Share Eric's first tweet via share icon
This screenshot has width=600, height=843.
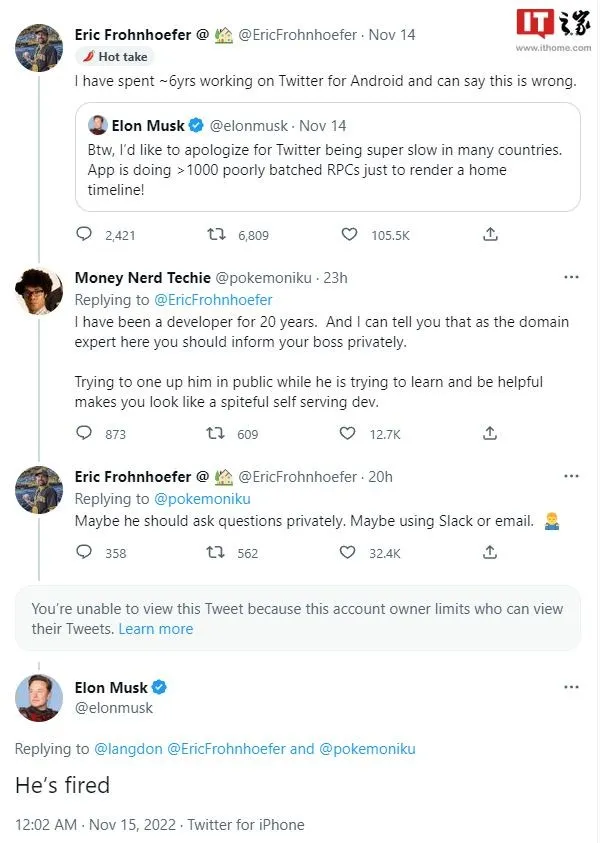[x=490, y=234]
